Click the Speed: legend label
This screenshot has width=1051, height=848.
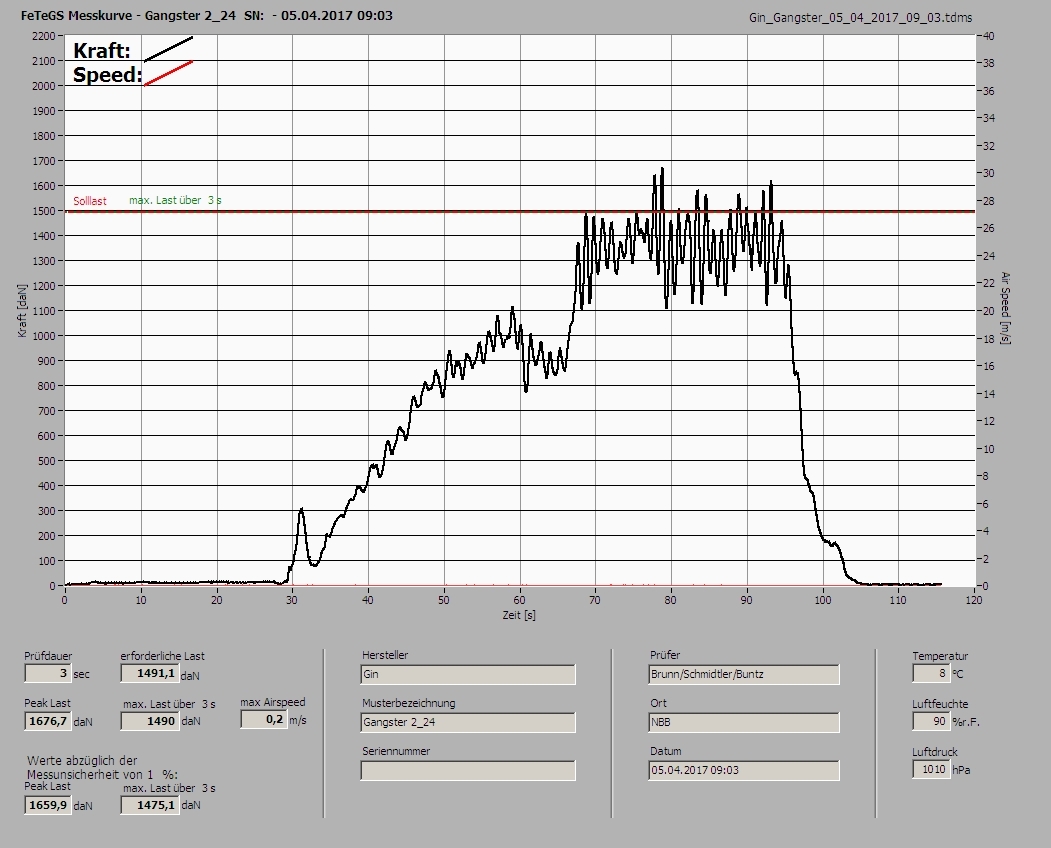107,74
